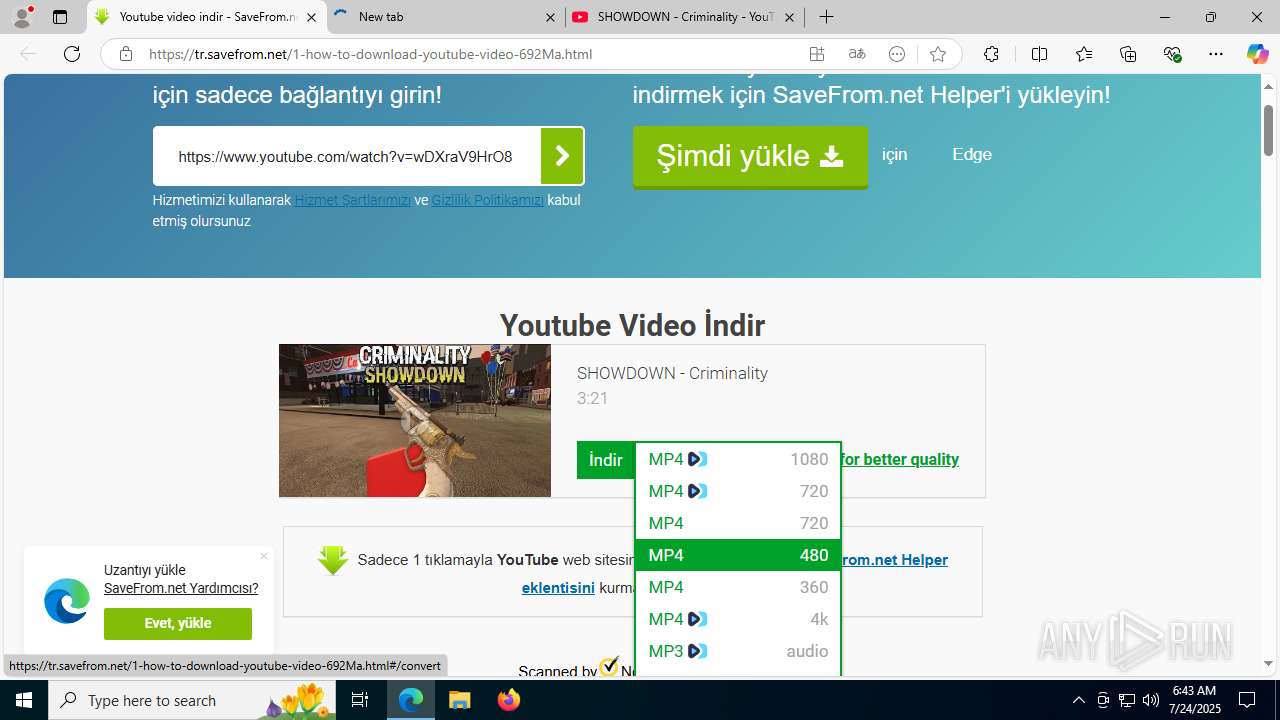Open network tray icon

click(1127, 700)
